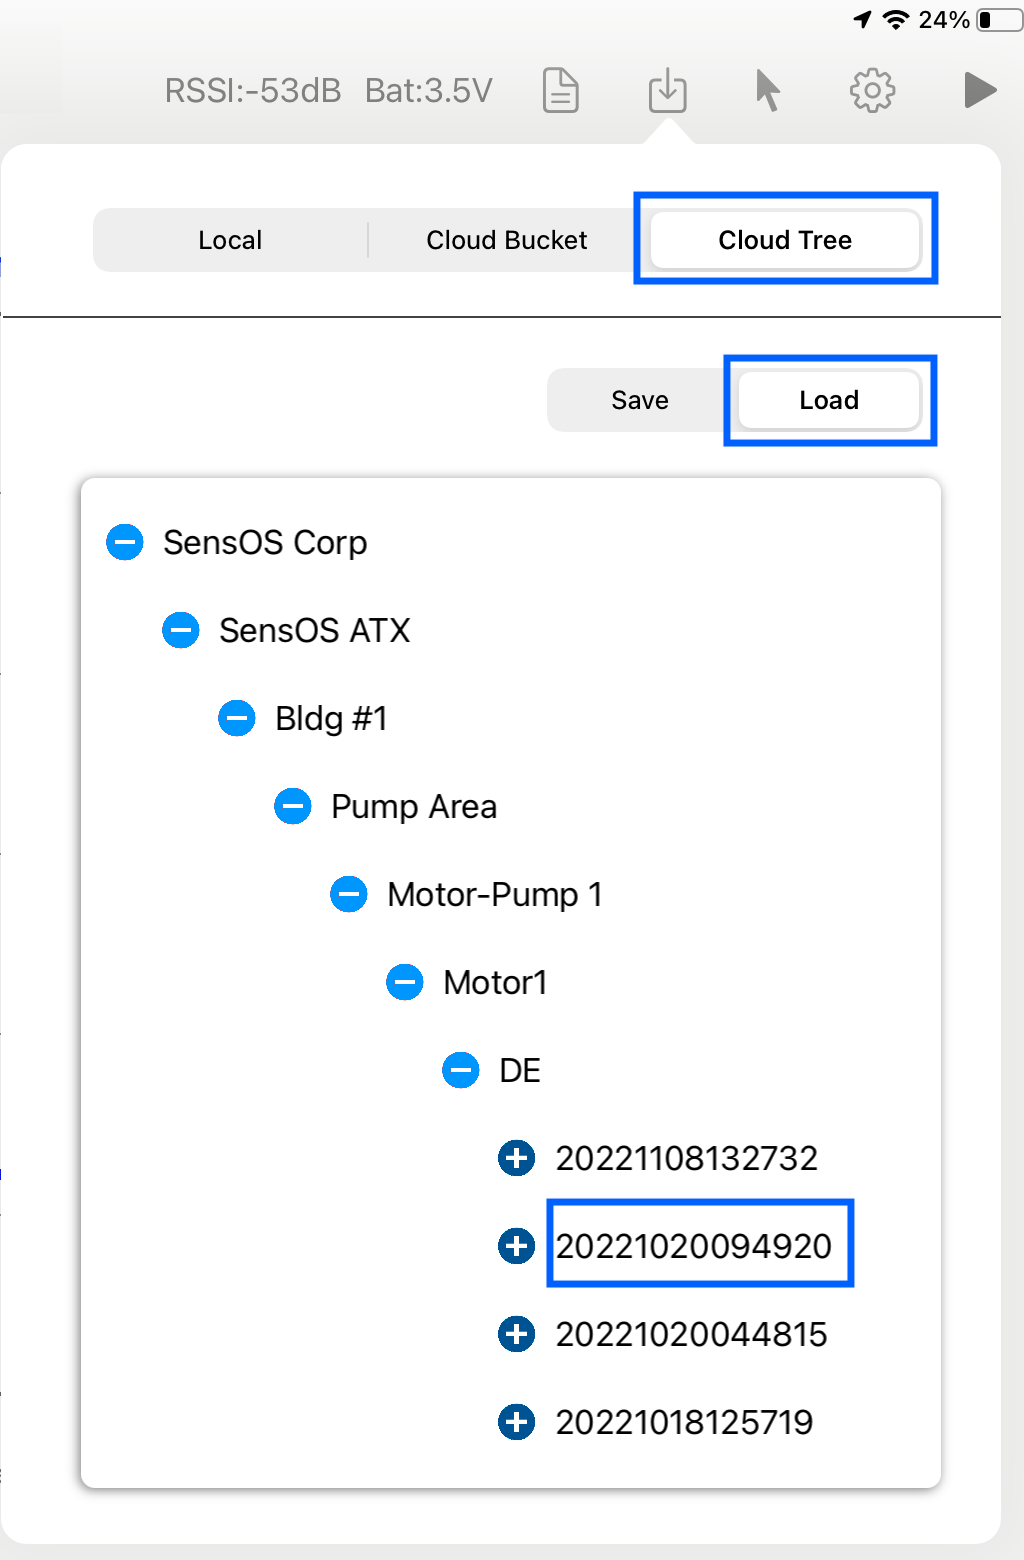Screen dimensions: 1024x1560
Task: Select the 20221020094920 record label
Action: click(694, 1246)
